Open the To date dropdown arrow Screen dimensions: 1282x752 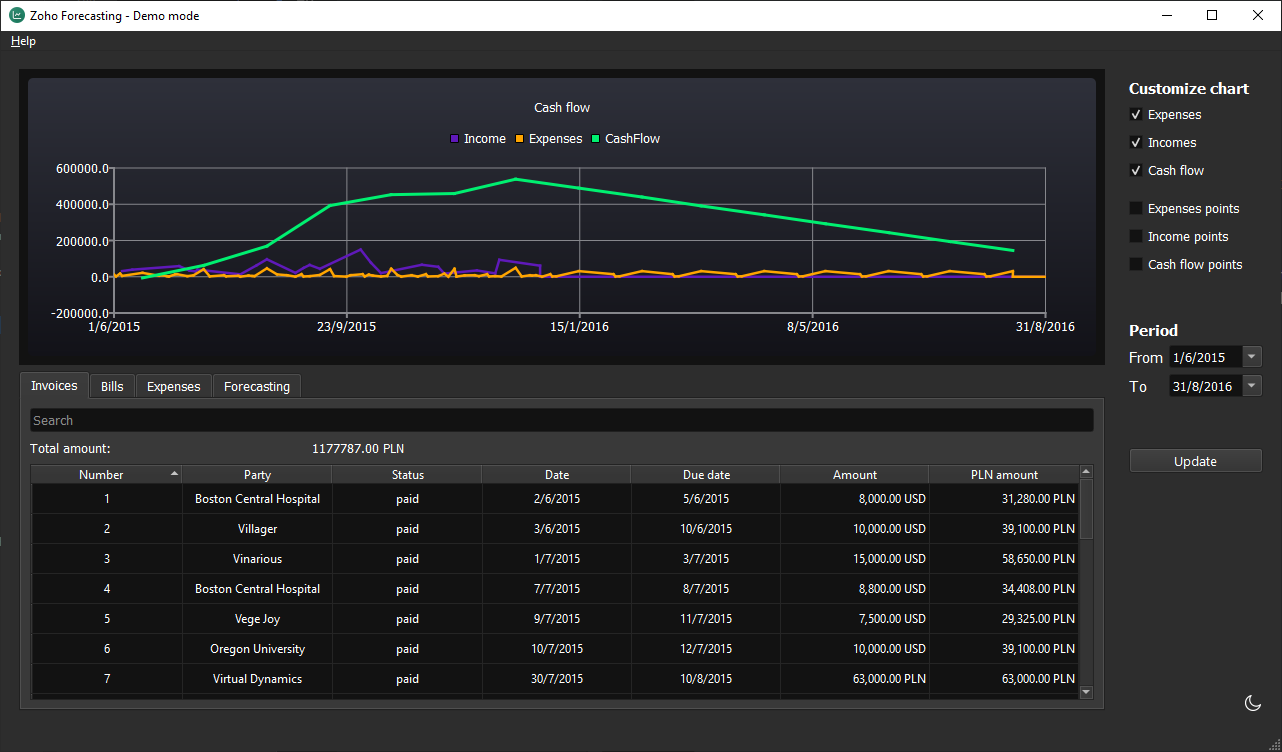pyautogui.click(x=1252, y=386)
